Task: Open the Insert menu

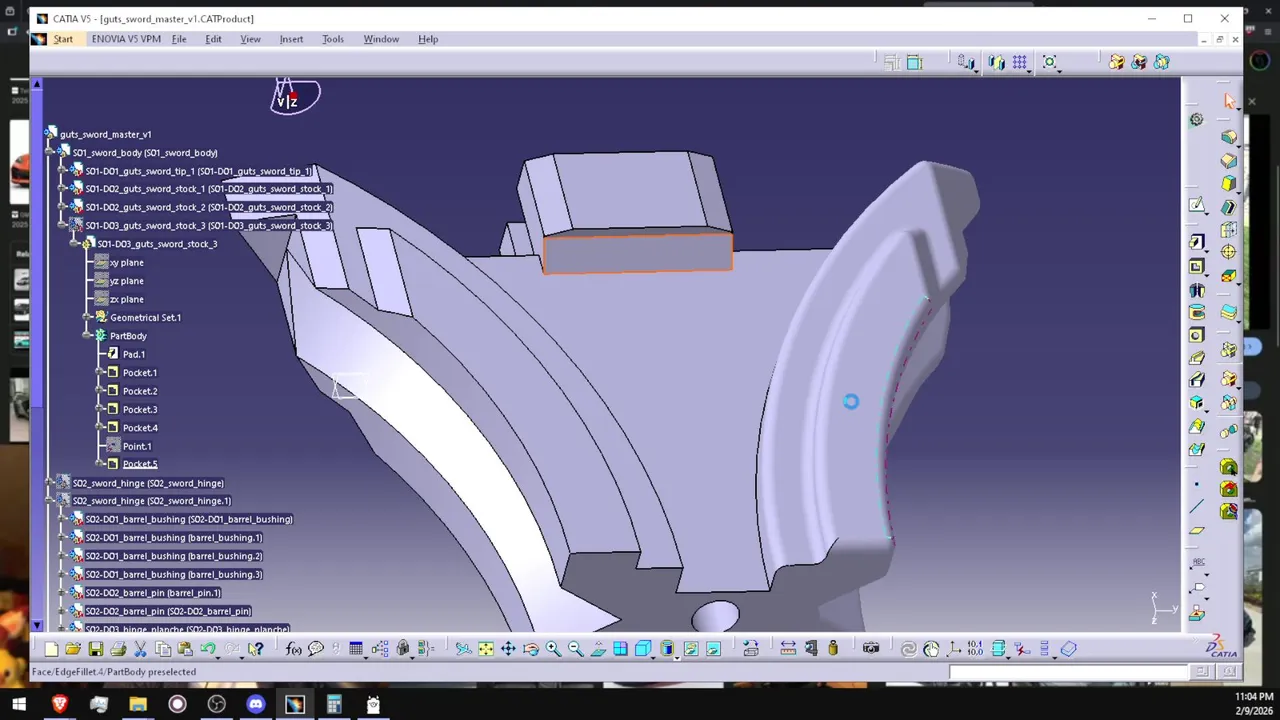Action: point(291,39)
